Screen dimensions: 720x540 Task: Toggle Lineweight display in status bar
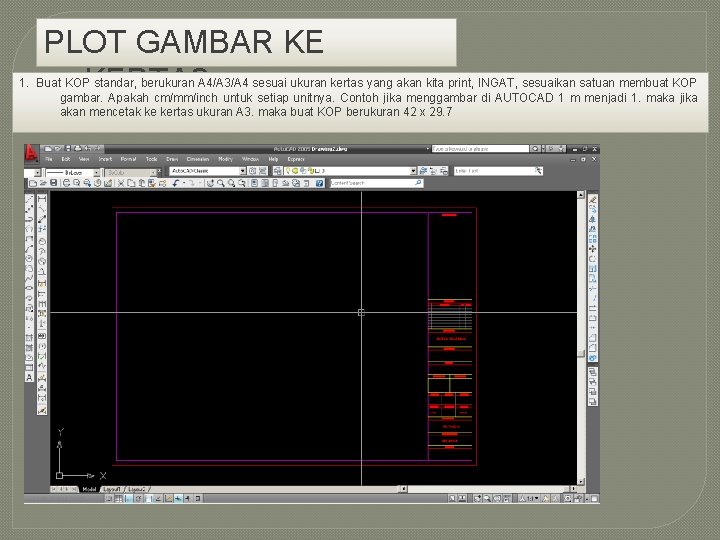(187, 499)
